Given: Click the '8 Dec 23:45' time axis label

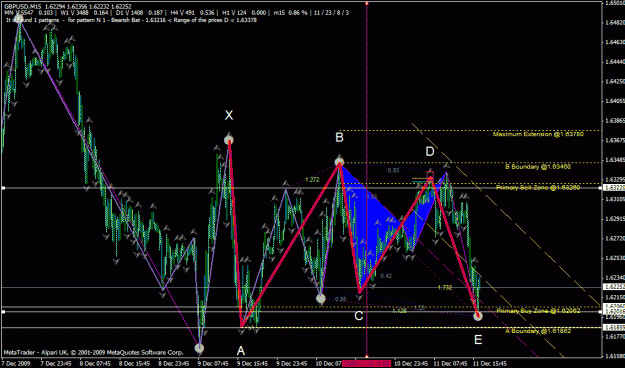Looking at the screenshot, I should (174, 364).
